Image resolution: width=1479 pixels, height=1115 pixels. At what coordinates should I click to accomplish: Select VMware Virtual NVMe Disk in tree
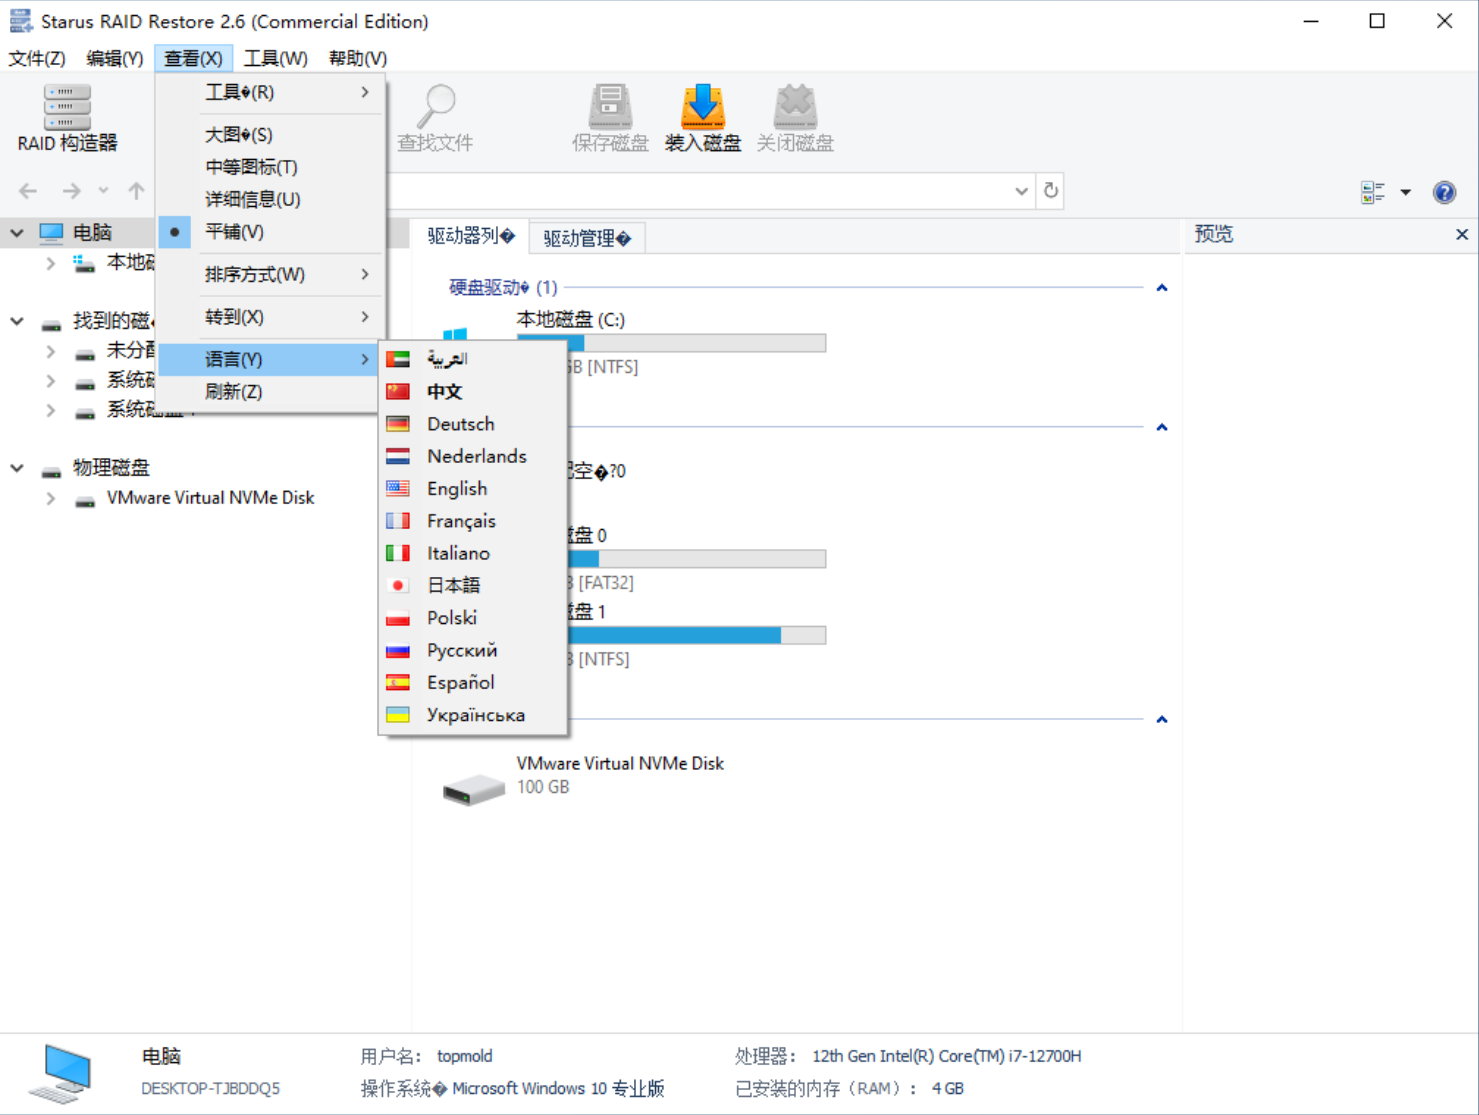pyautogui.click(x=210, y=498)
